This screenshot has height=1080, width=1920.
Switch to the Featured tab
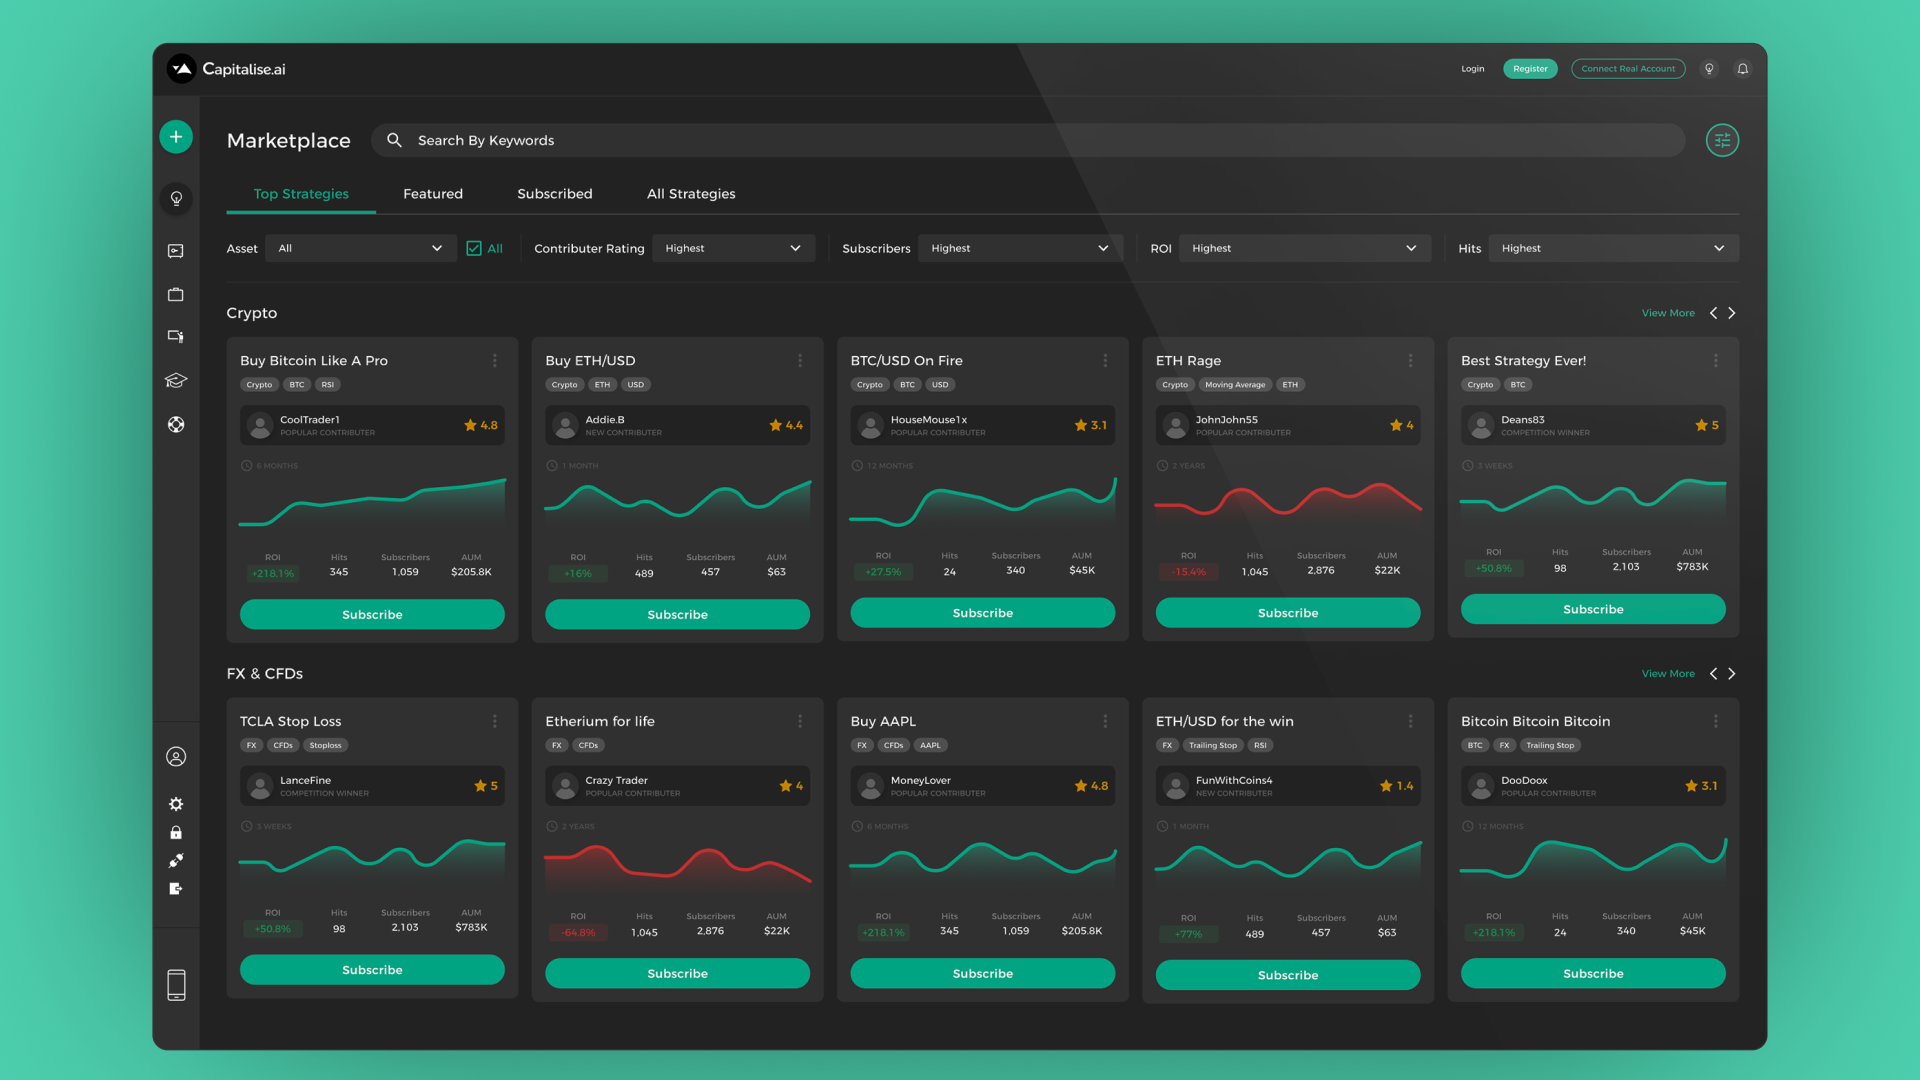(433, 193)
